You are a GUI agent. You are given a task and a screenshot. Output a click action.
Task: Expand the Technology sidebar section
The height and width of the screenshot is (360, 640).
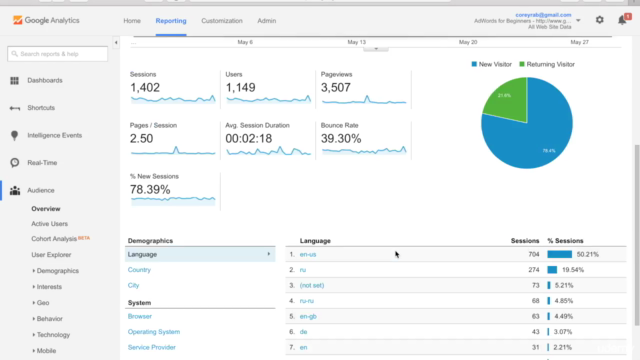[33, 334]
